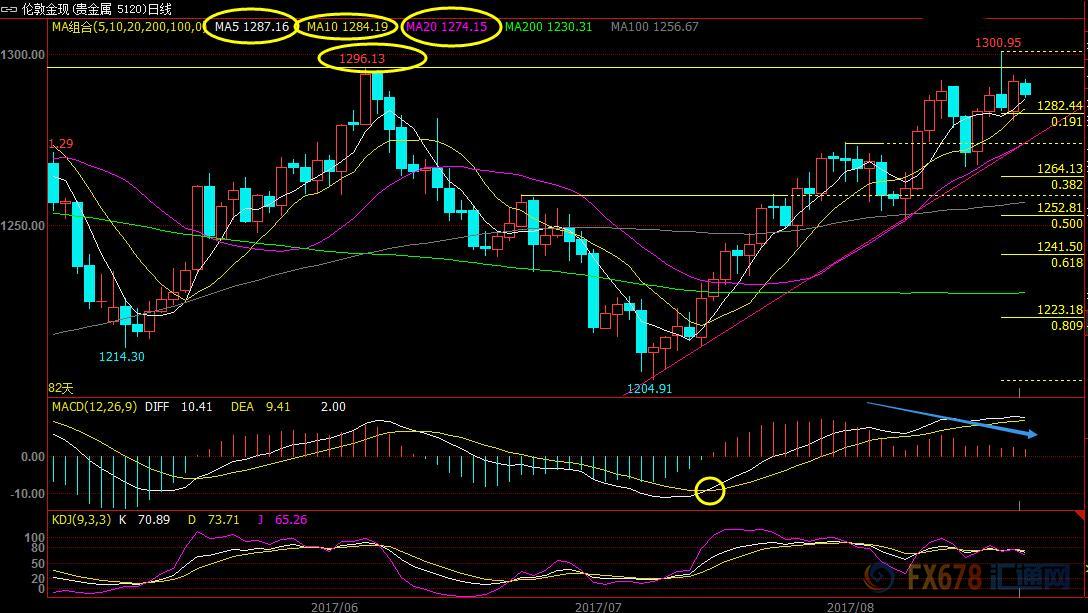Click the 1214.30 low price marker
Image resolution: width=1088 pixels, height=613 pixels.
(120, 356)
